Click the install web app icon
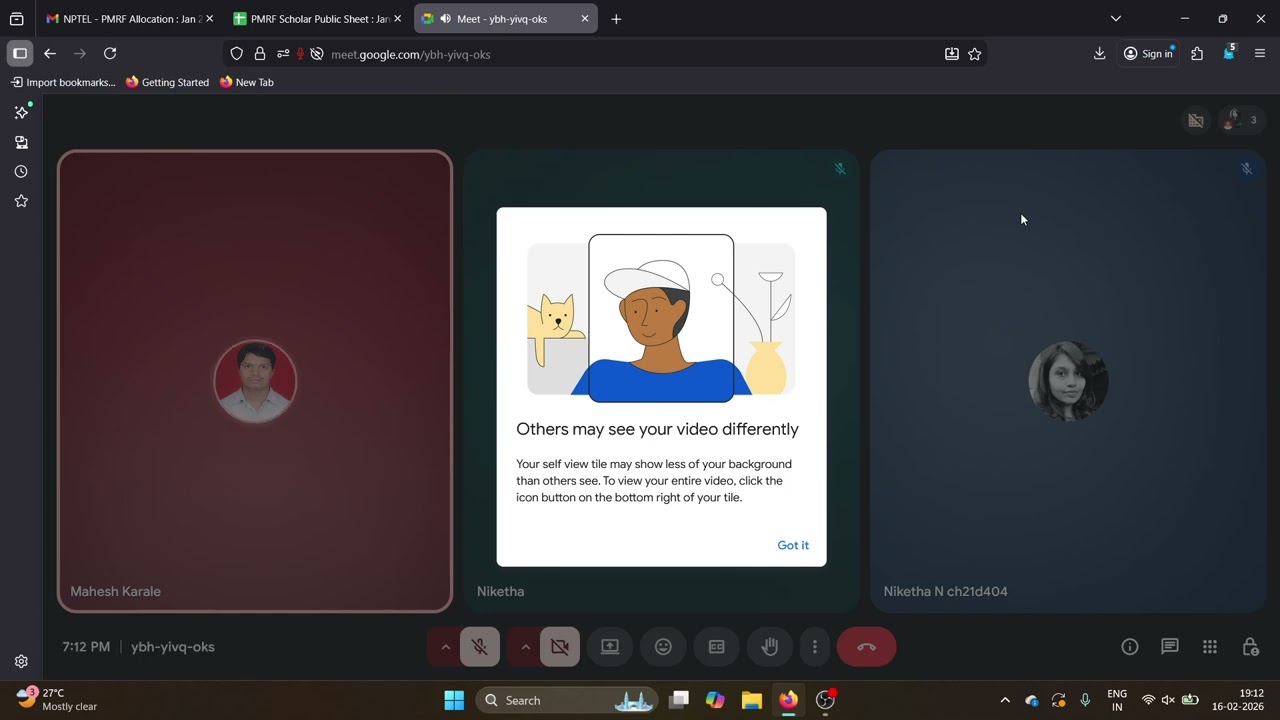Viewport: 1280px width, 720px height. click(x=952, y=54)
